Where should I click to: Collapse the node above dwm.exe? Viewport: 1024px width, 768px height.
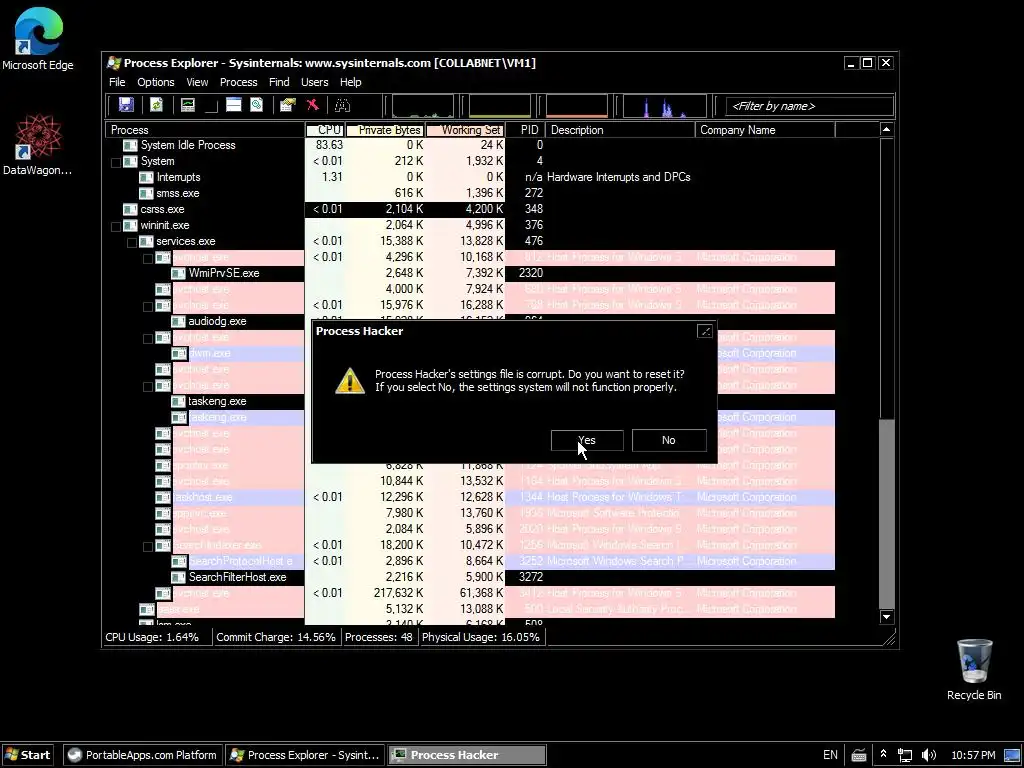pos(148,338)
